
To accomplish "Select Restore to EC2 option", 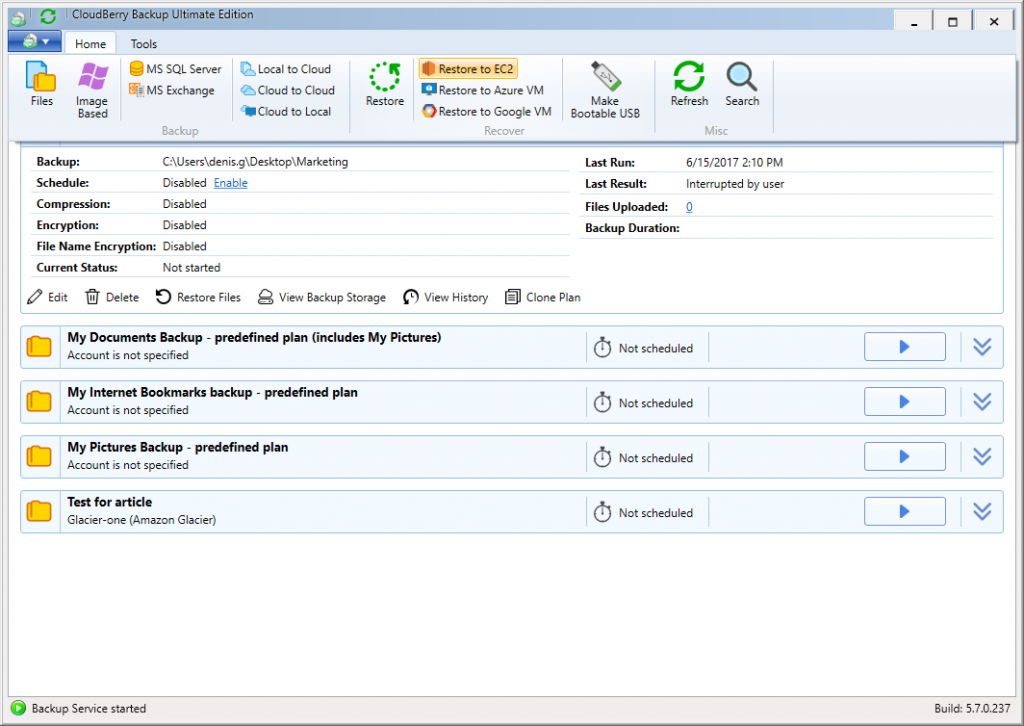I will coord(467,68).
